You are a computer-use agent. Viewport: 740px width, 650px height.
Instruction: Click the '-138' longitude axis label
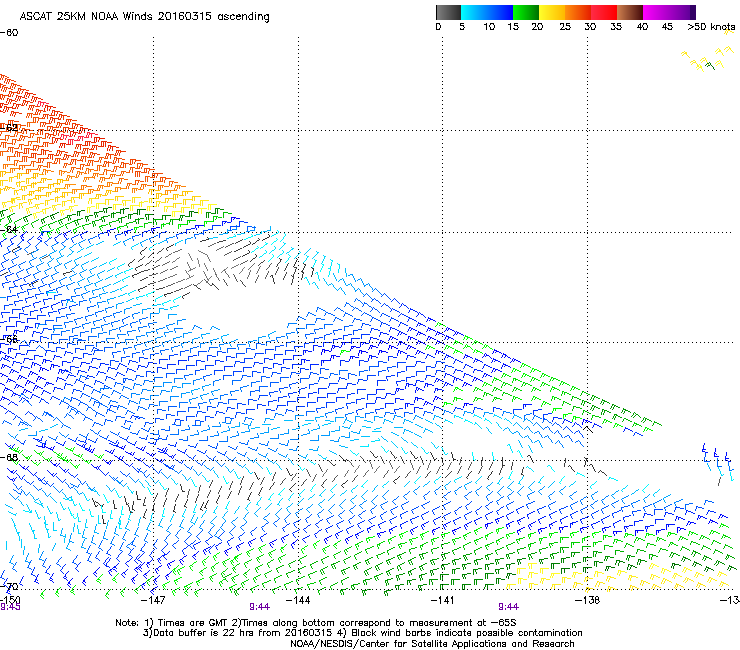click(587, 600)
